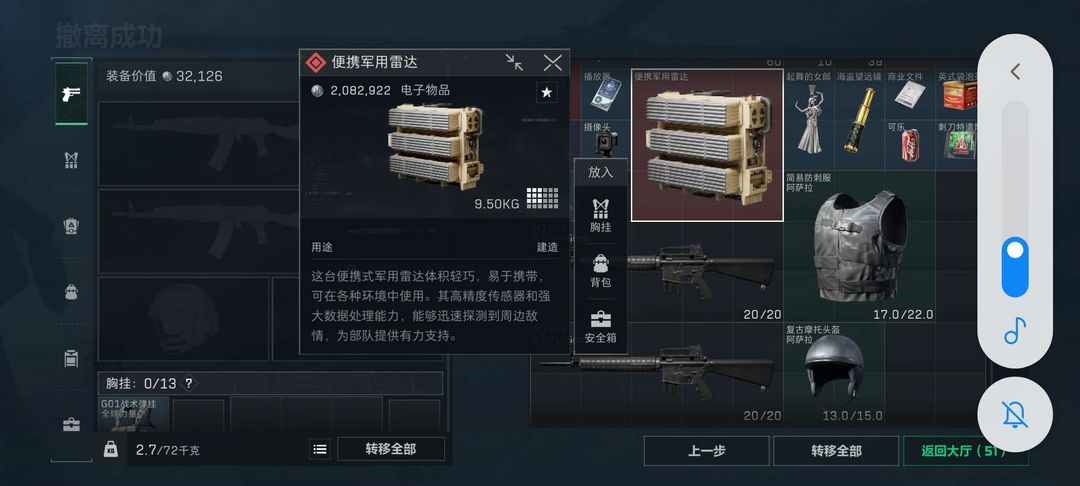1080x486 pixels.
Task: Select the weapons pistol sidebar tab
Action: [72, 94]
